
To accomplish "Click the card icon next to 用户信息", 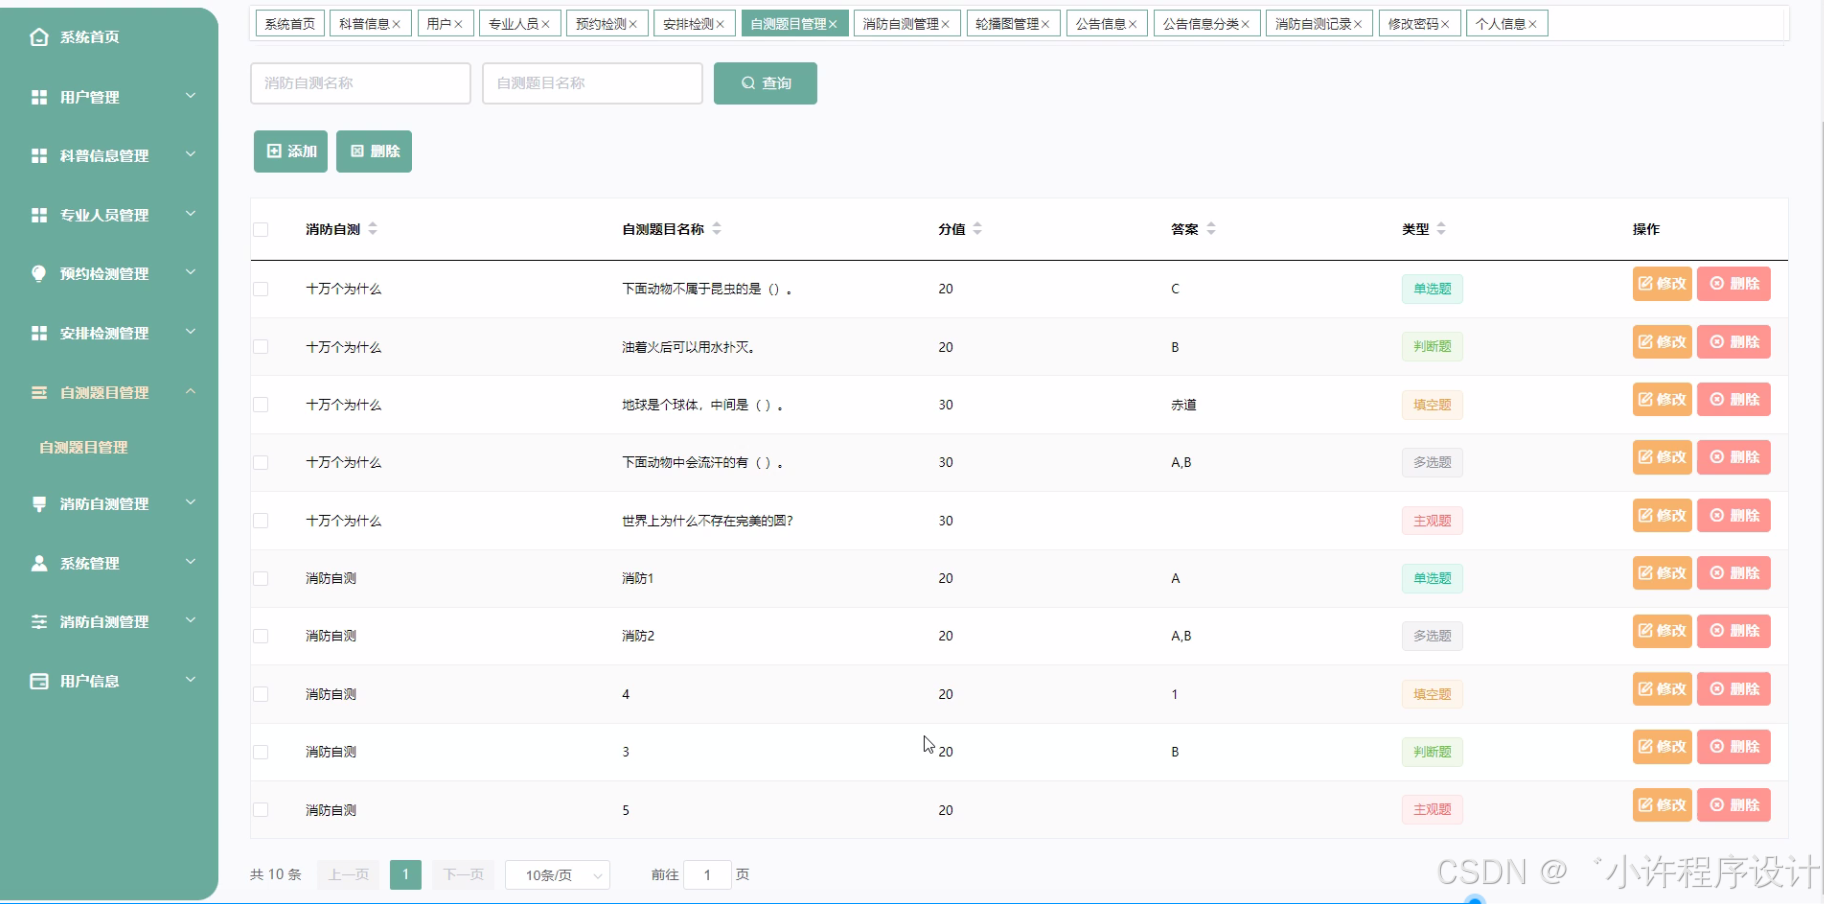I will 39,681.
